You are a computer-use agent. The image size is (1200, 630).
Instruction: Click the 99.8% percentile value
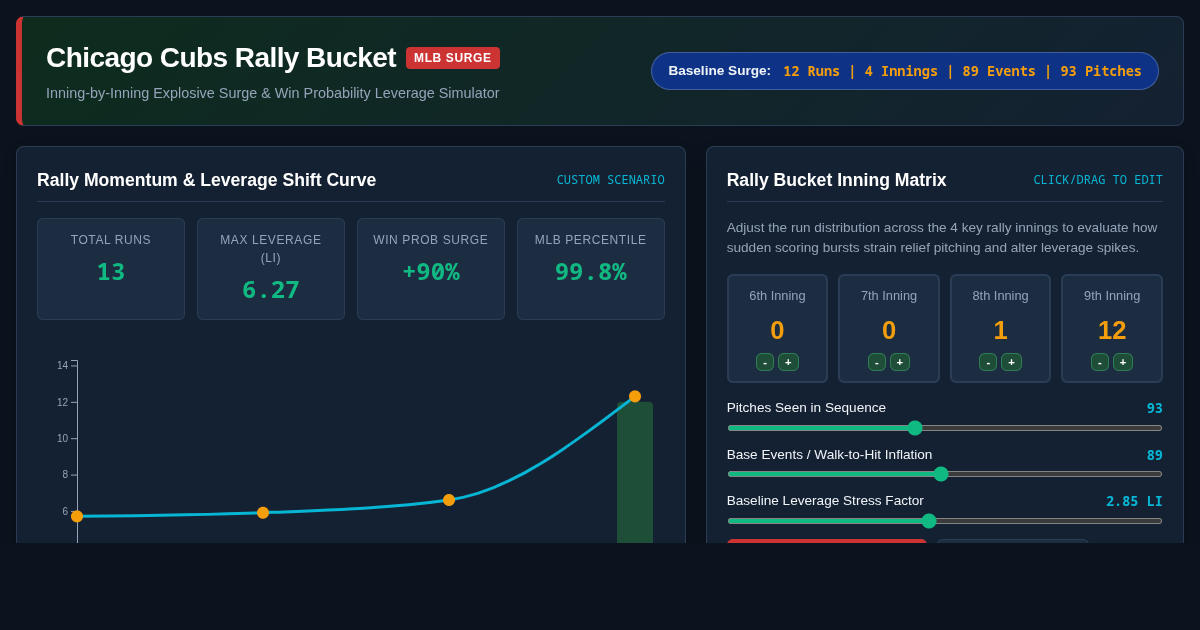591,272
